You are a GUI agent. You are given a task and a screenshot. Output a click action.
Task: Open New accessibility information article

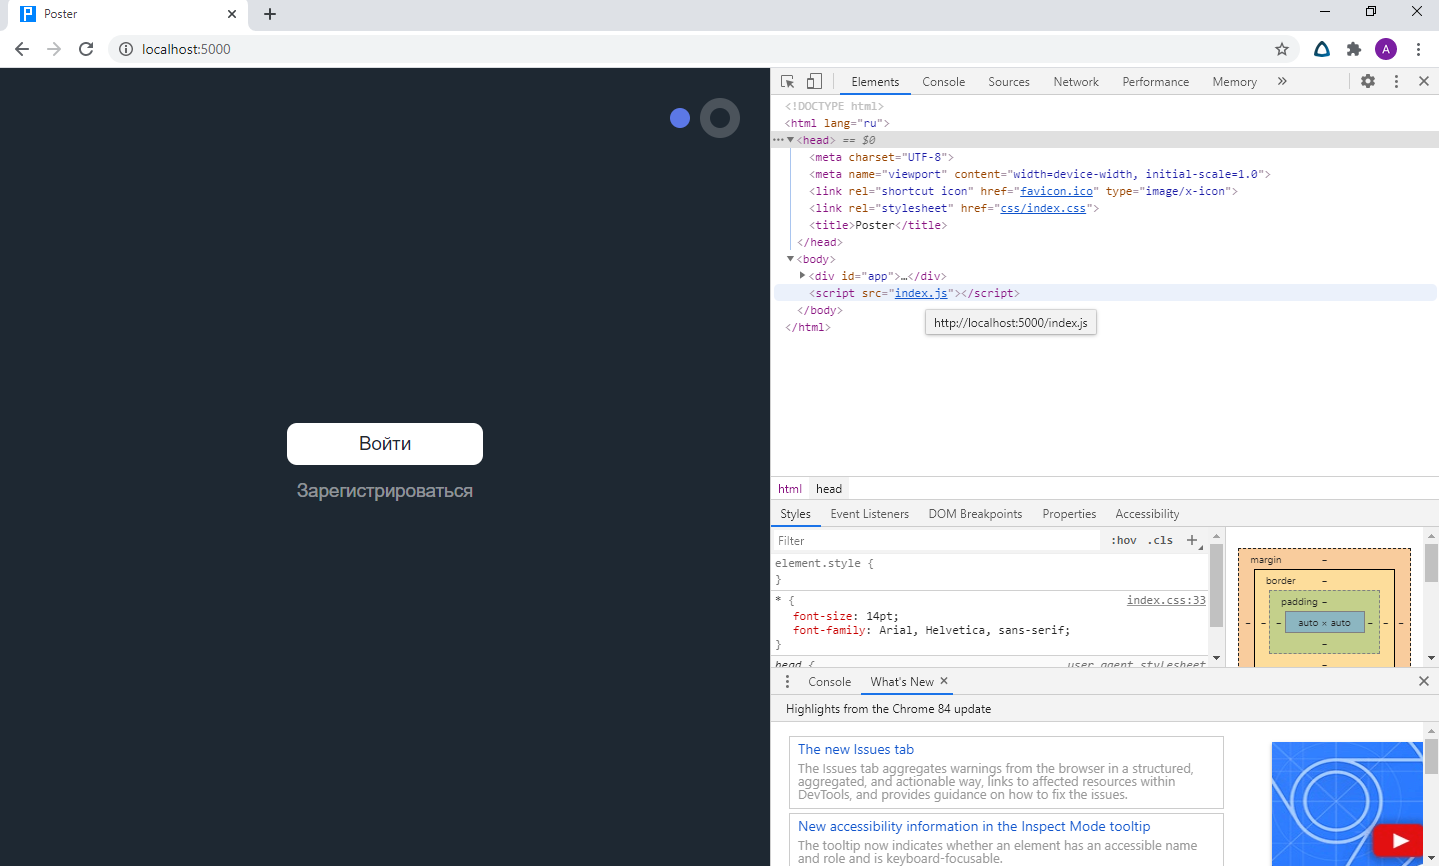coord(974,826)
